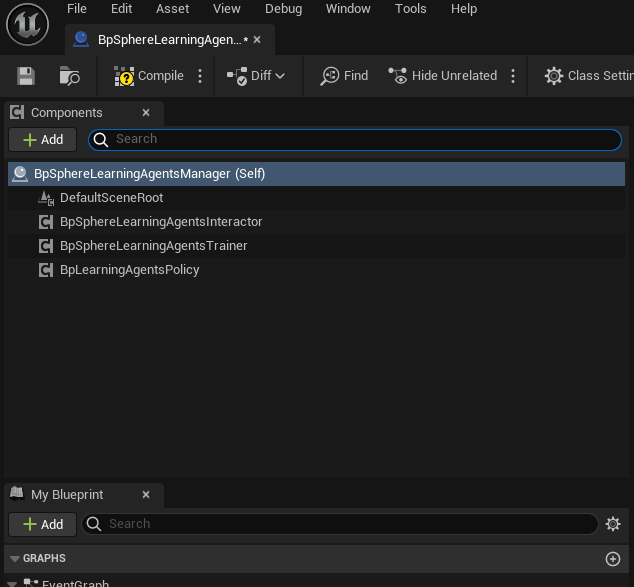Click the My Blueprint book icon

click(x=17, y=494)
